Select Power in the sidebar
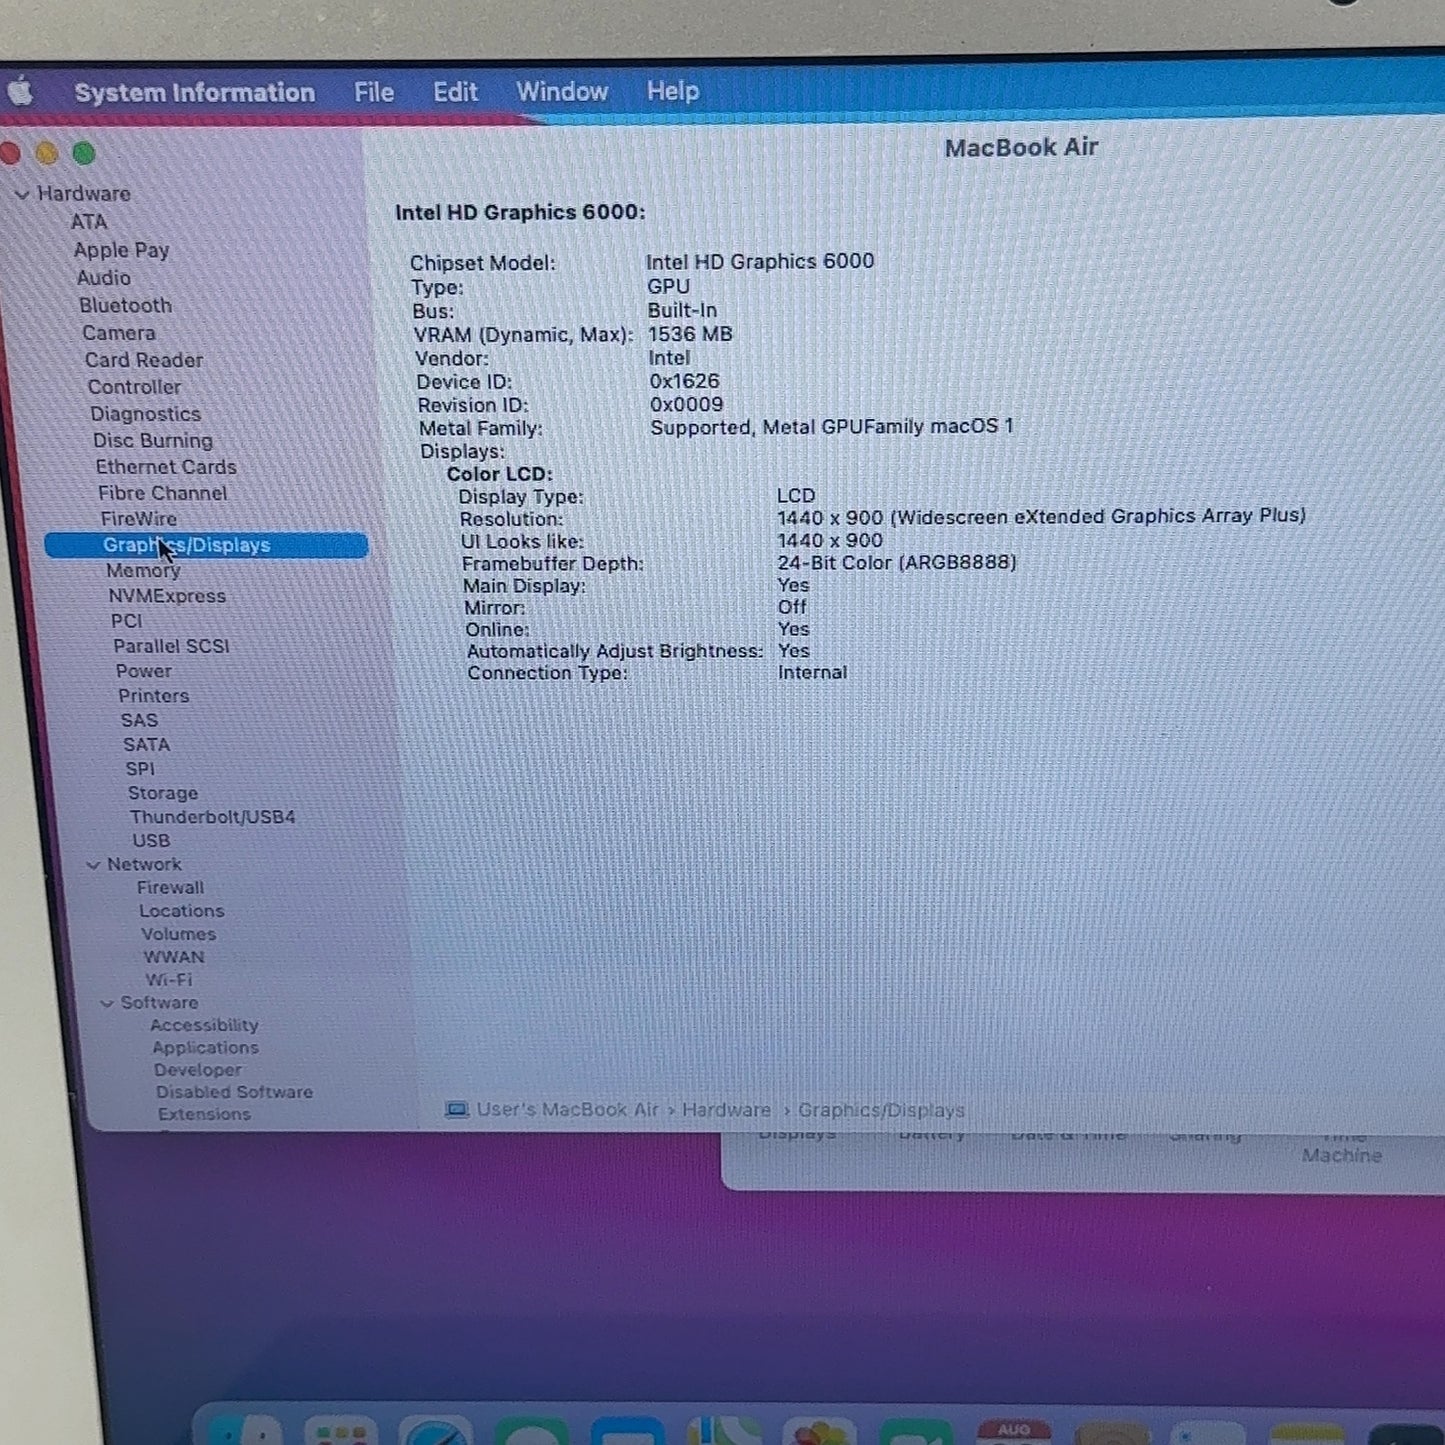This screenshot has width=1445, height=1445. click(144, 671)
